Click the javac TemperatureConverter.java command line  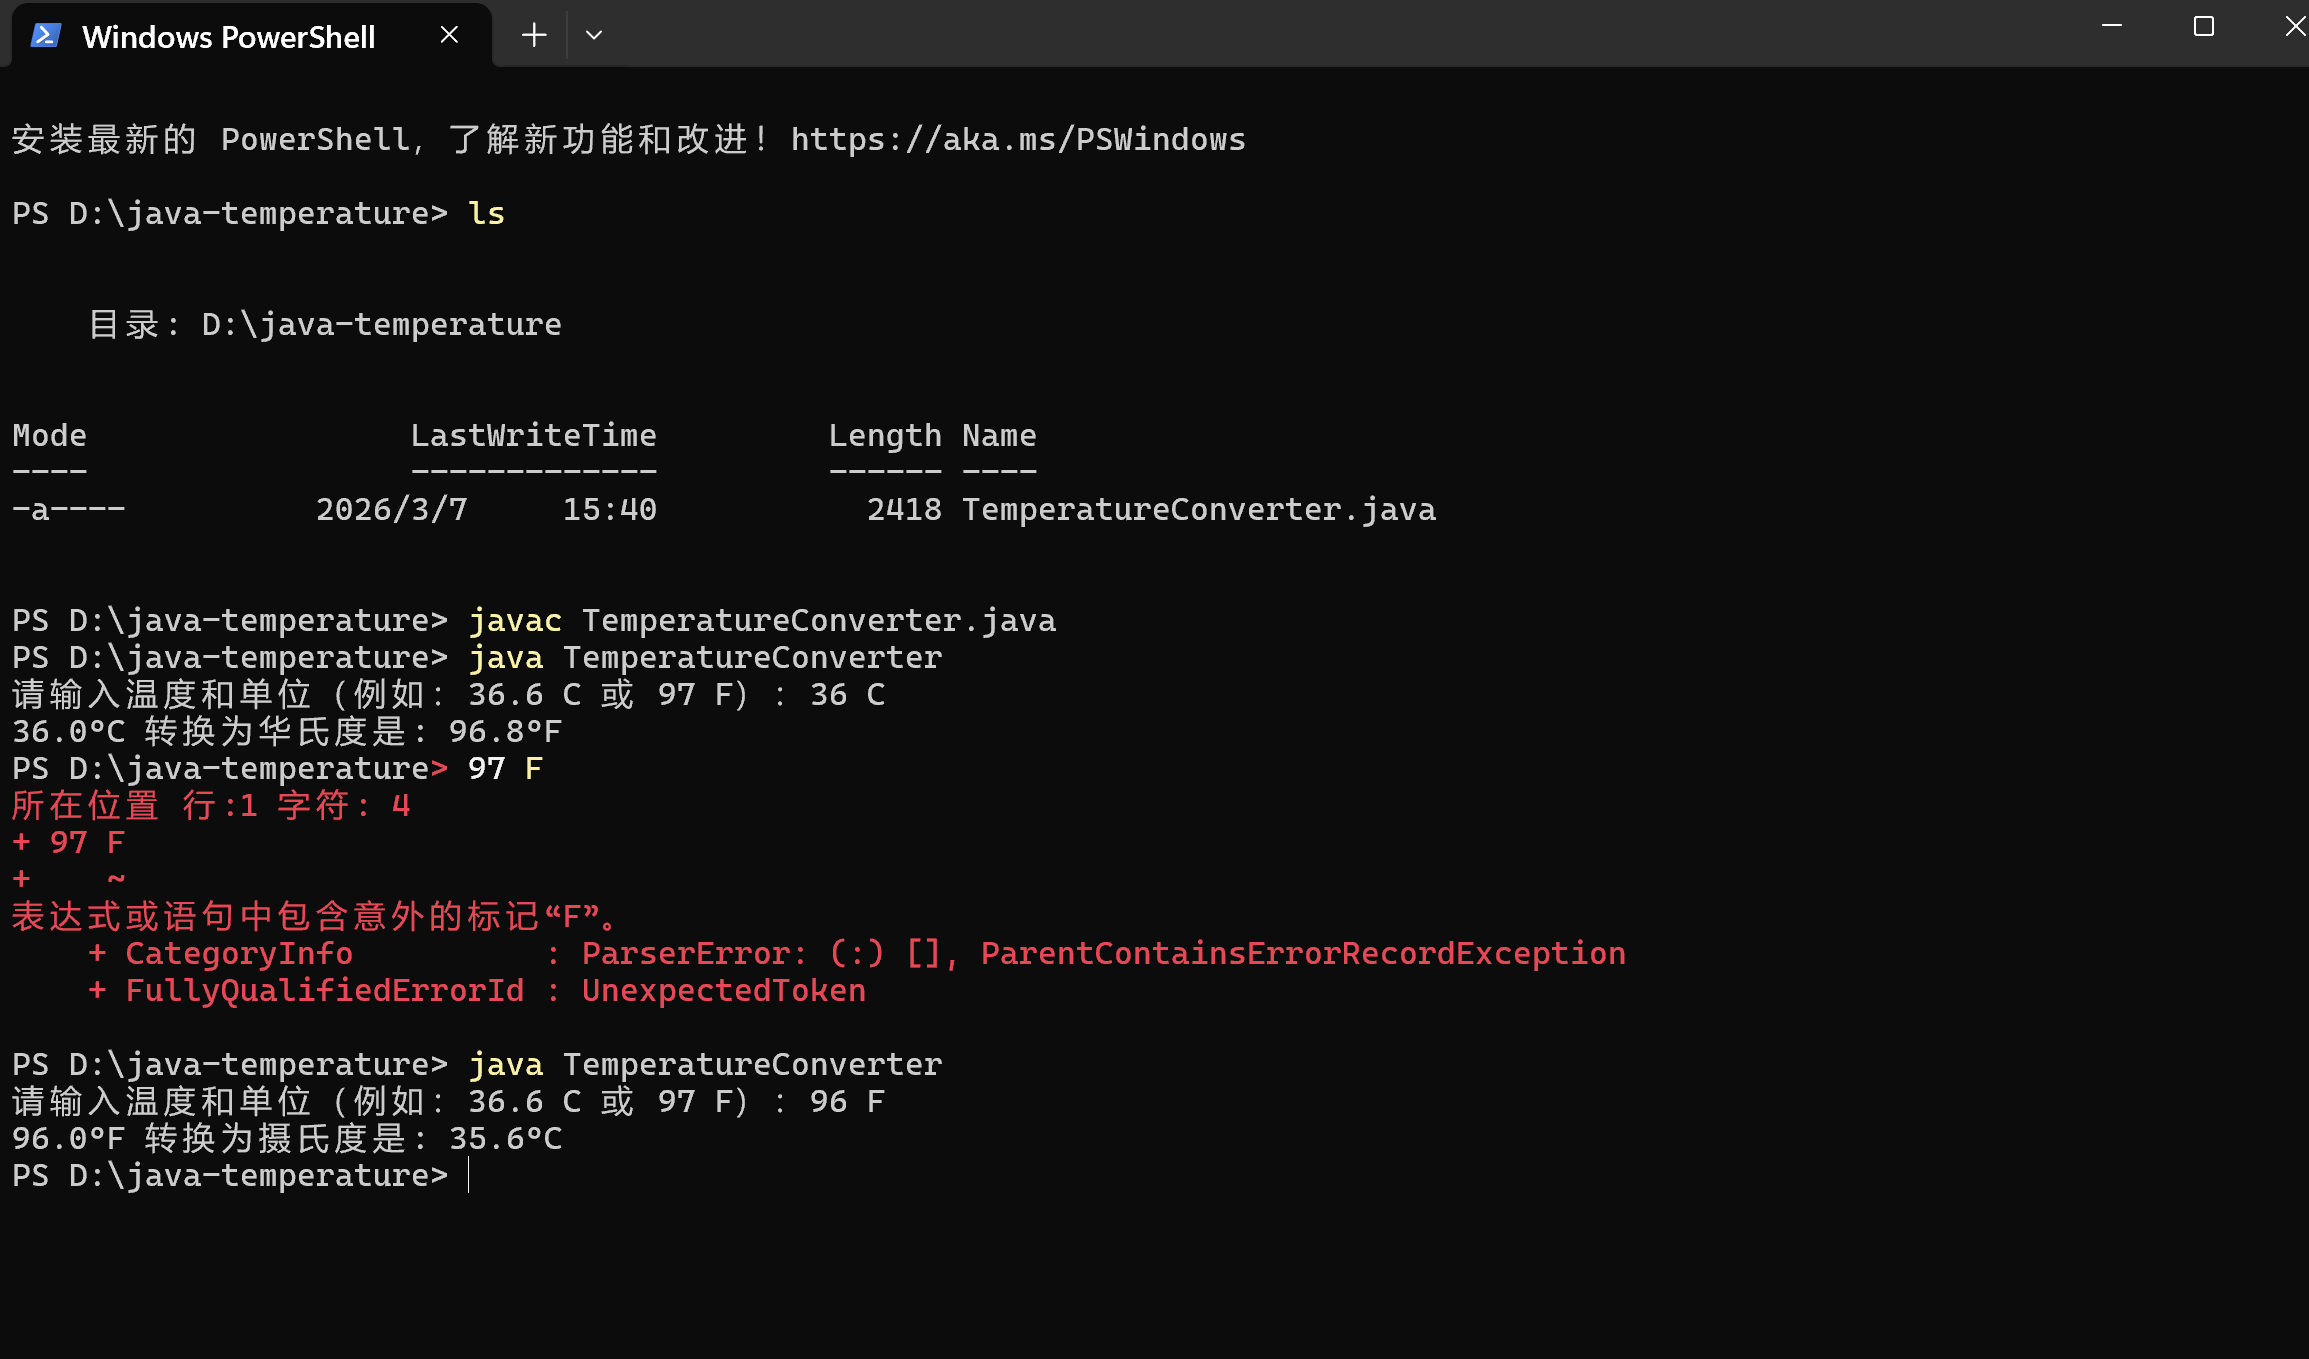coord(762,620)
